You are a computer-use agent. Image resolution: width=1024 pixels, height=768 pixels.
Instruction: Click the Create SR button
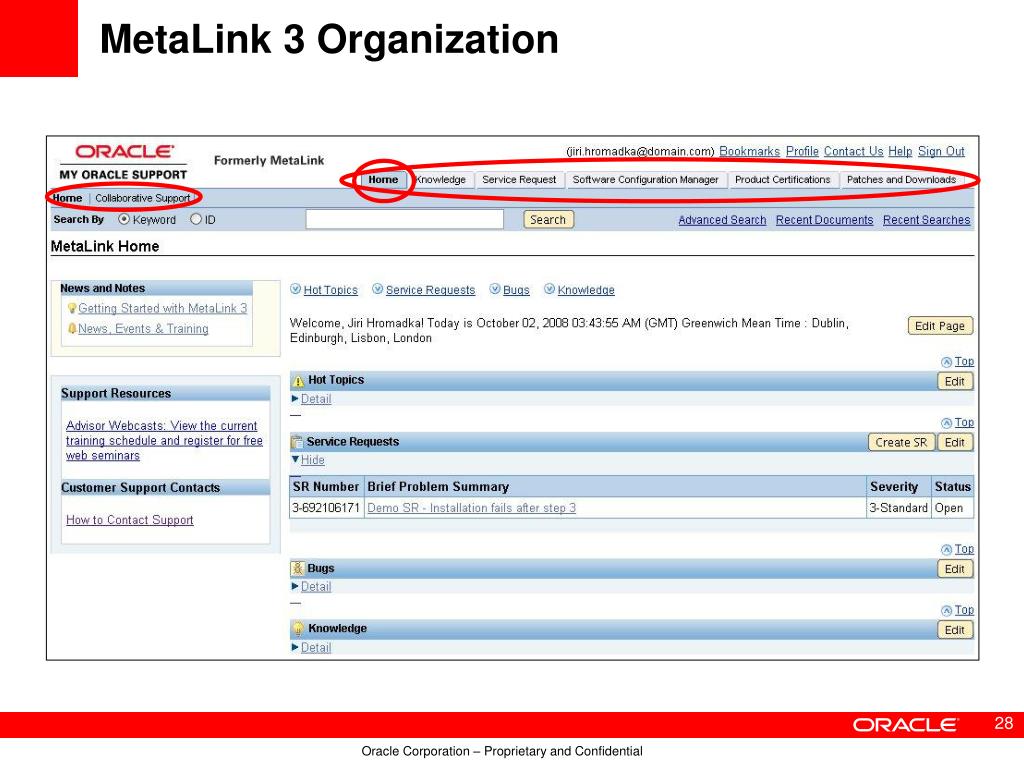click(x=901, y=442)
